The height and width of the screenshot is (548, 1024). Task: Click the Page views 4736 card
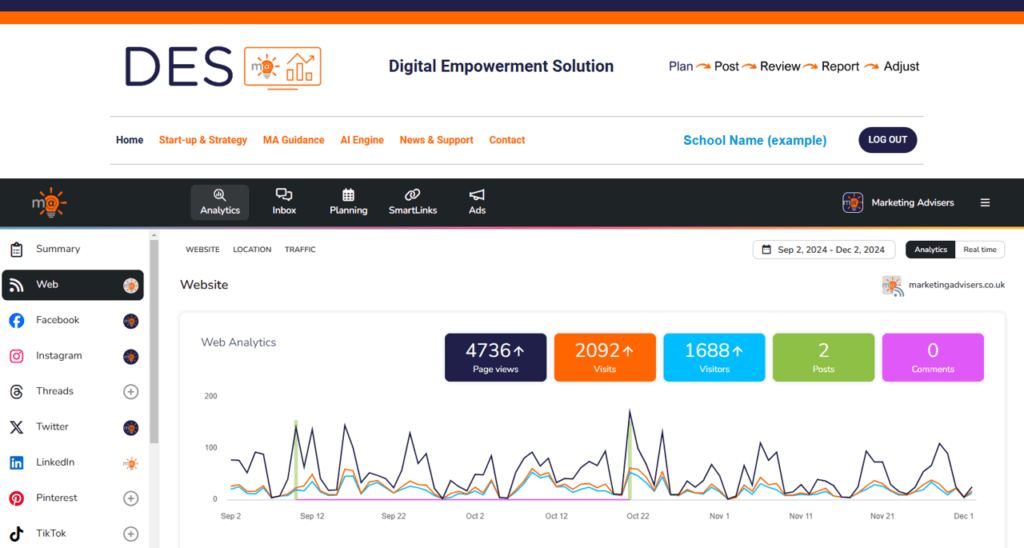pyautogui.click(x=496, y=357)
